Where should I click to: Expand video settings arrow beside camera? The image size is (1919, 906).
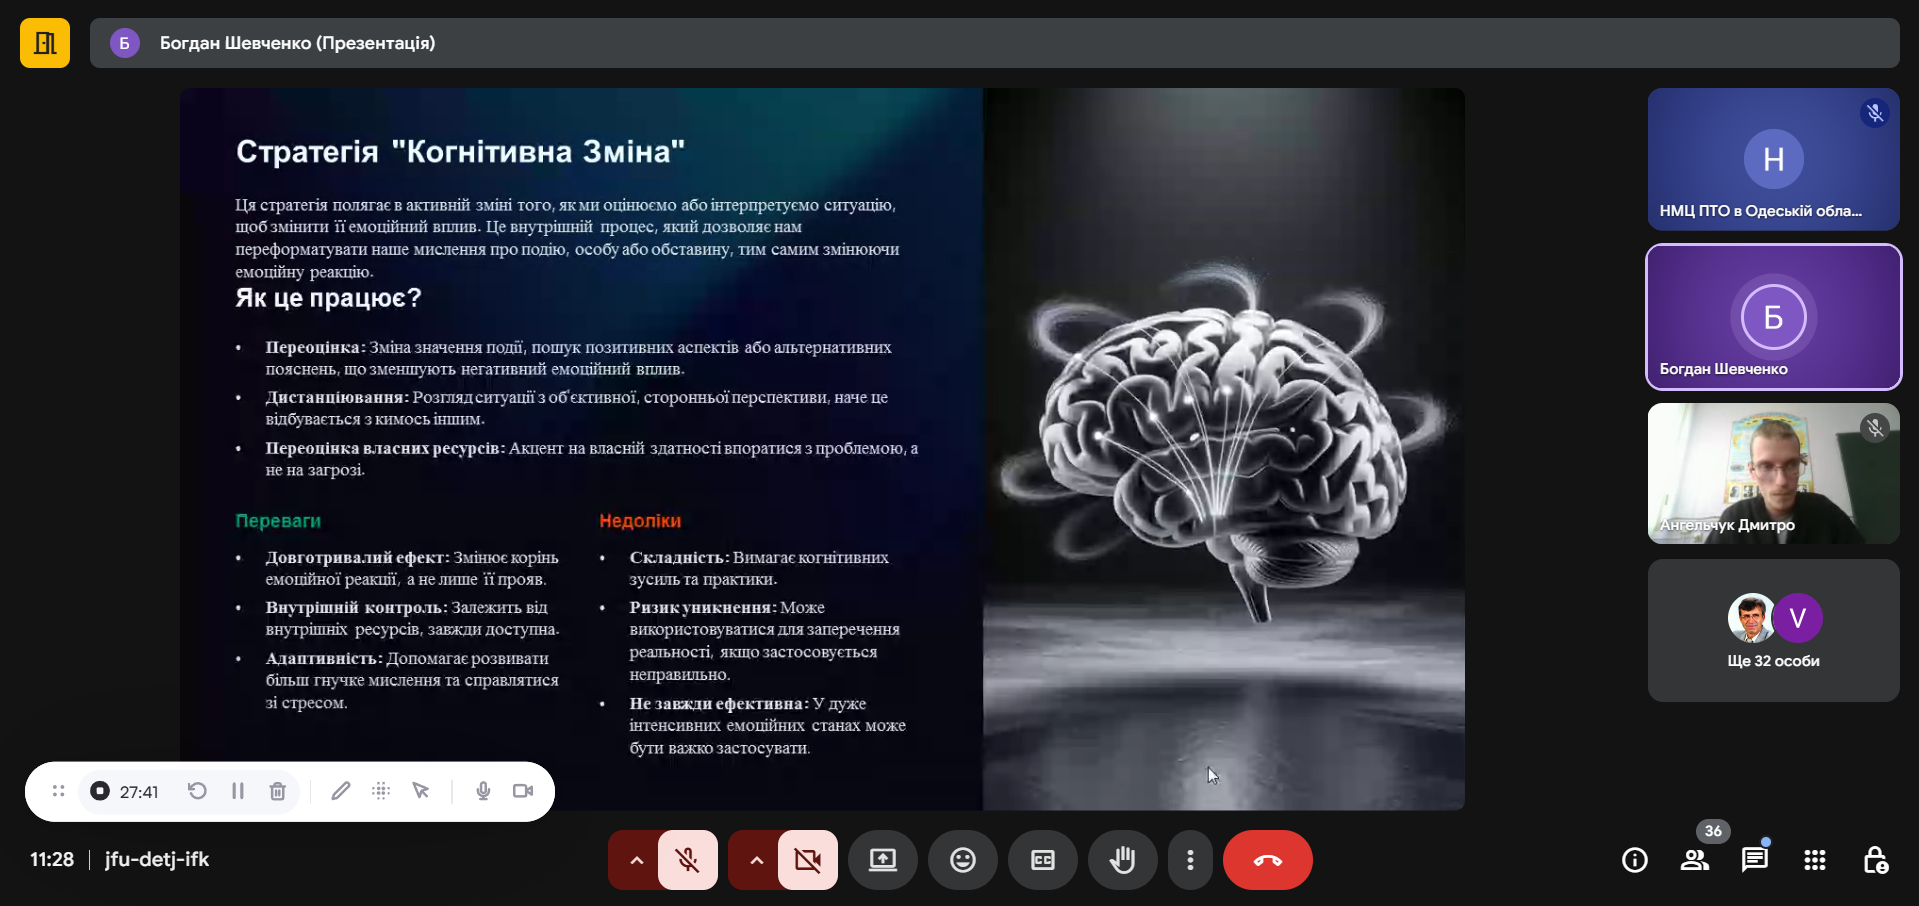coord(756,860)
